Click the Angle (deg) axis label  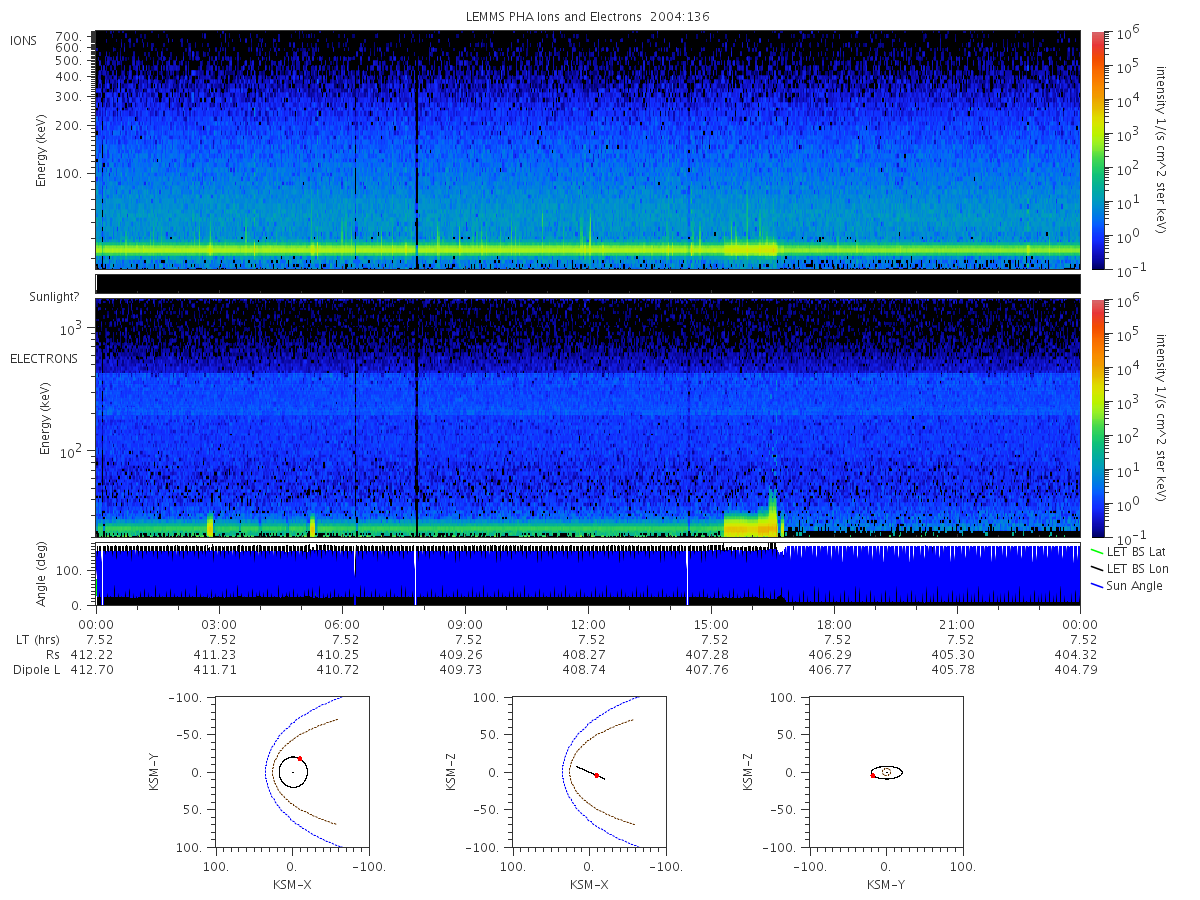pos(41,576)
